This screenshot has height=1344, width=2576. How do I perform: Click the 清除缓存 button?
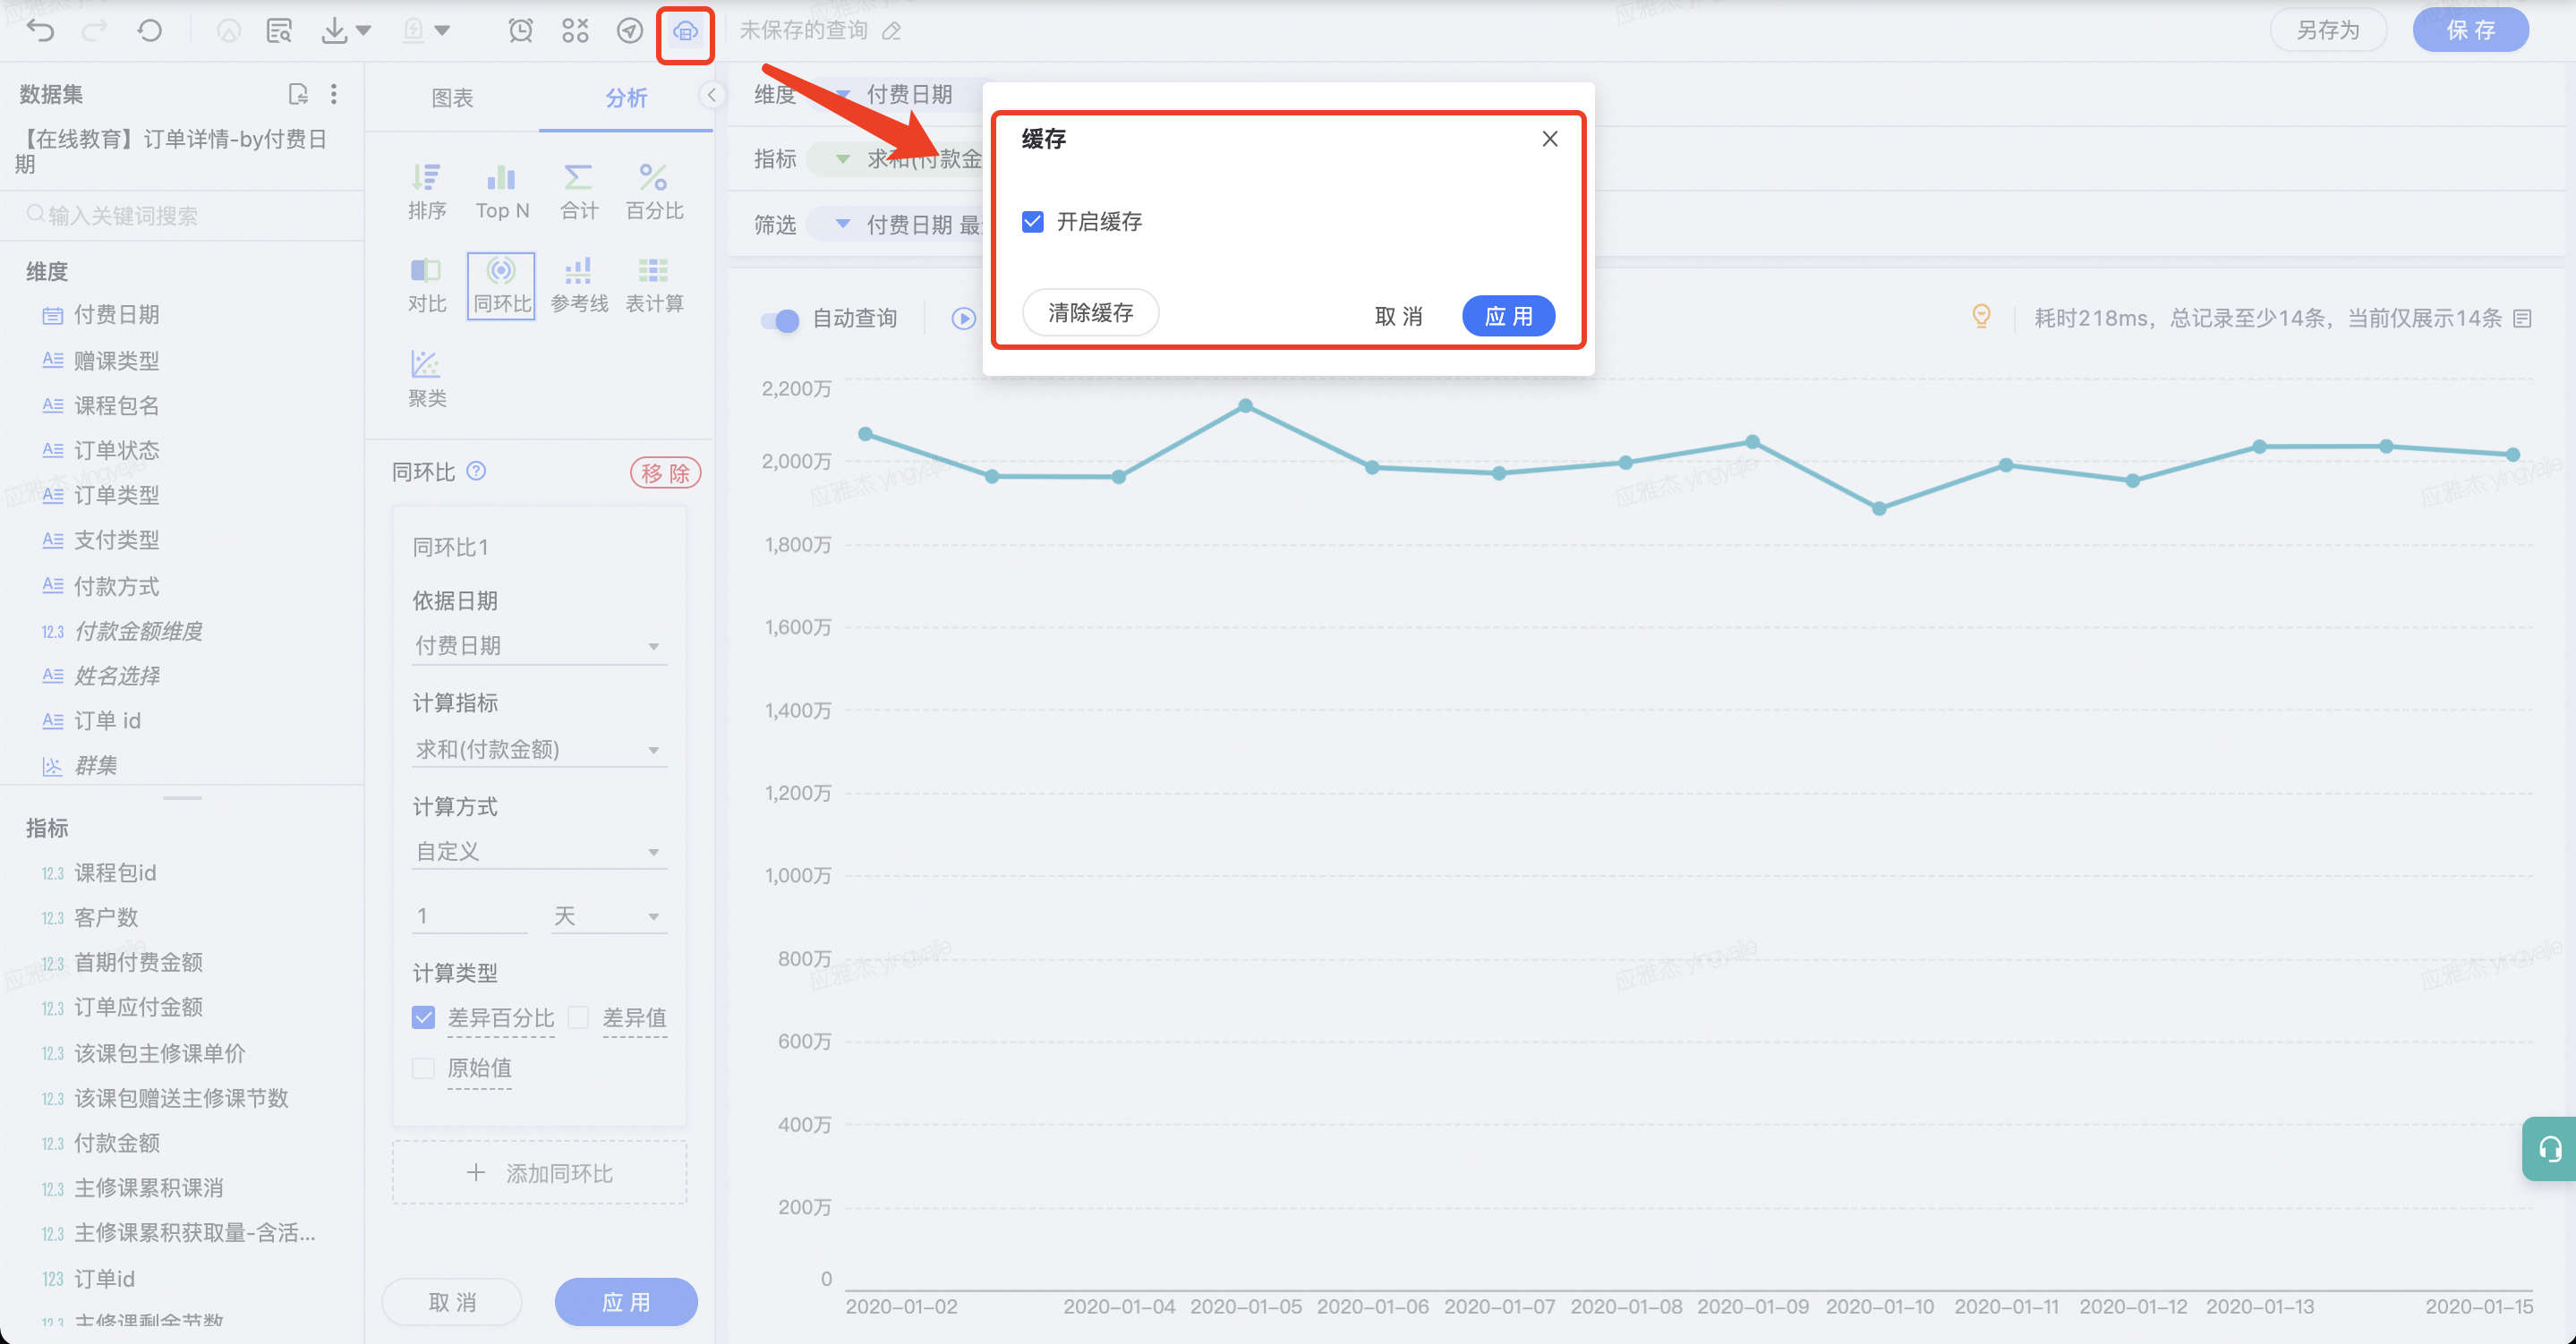click(x=1090, y=313)
